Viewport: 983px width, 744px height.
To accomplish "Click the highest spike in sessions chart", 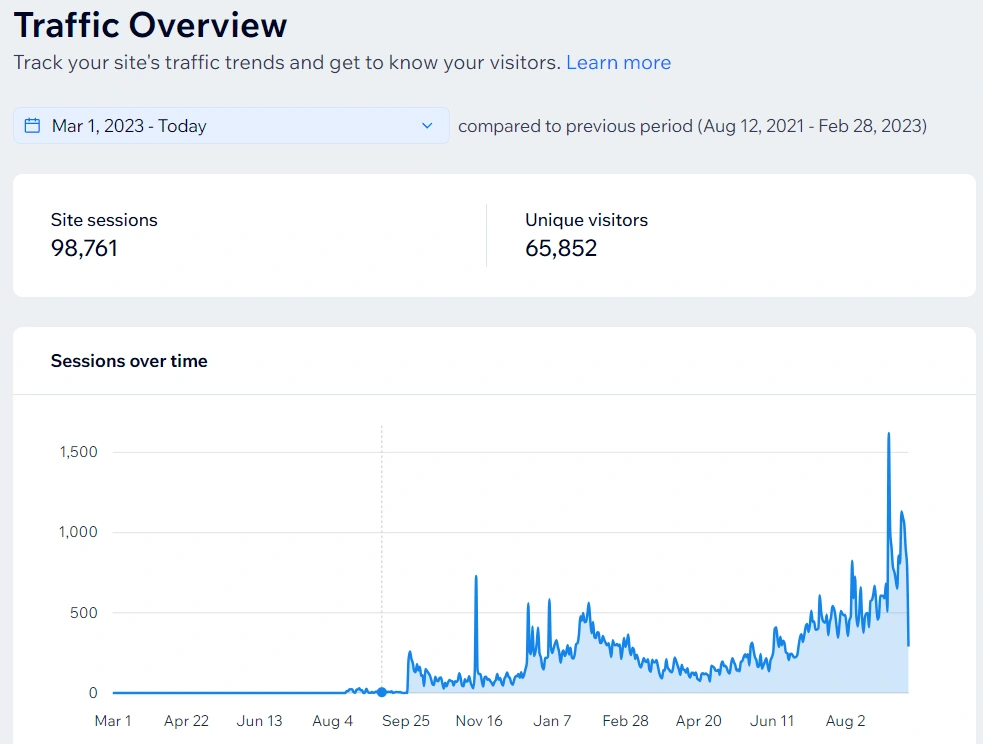I will click(x=888, y=434).
